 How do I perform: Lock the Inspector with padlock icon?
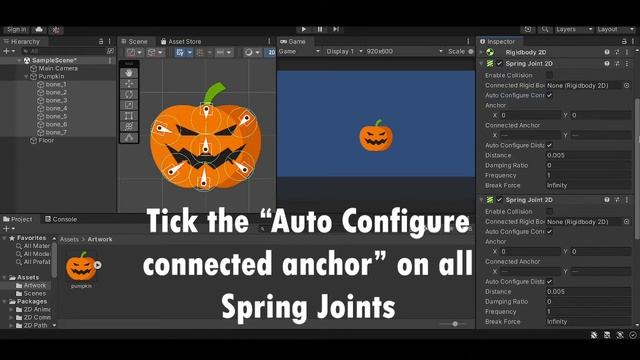pos(624,41)
